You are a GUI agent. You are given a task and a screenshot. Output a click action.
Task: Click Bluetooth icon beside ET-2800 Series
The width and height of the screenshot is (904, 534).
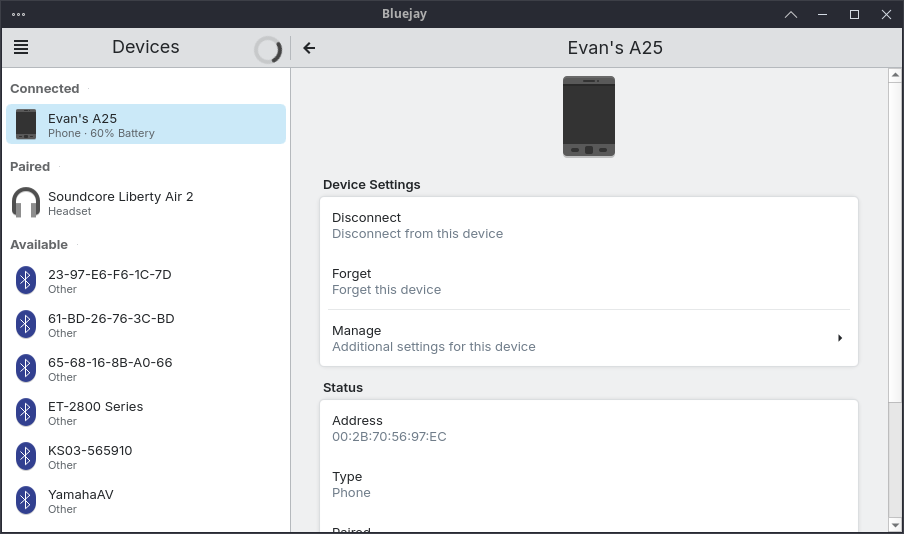(x=26, y=413)
